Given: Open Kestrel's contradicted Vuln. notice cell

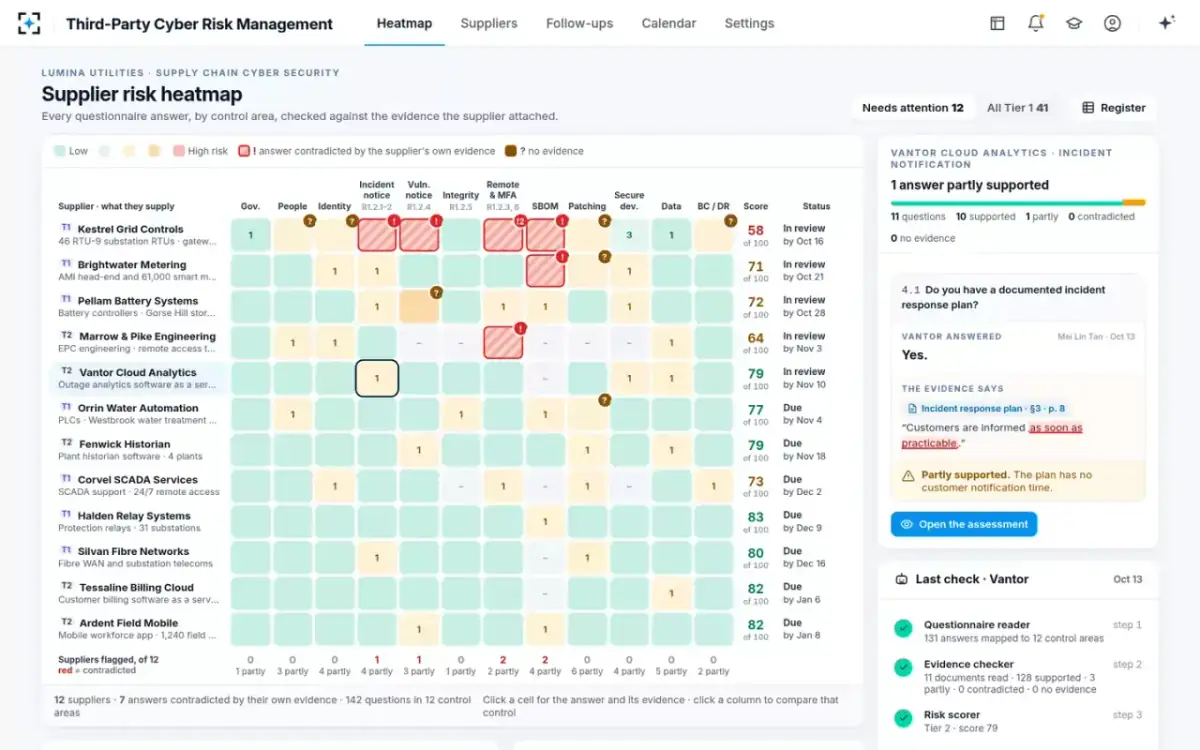Looking at the screenshot, I should click(419, 236).
